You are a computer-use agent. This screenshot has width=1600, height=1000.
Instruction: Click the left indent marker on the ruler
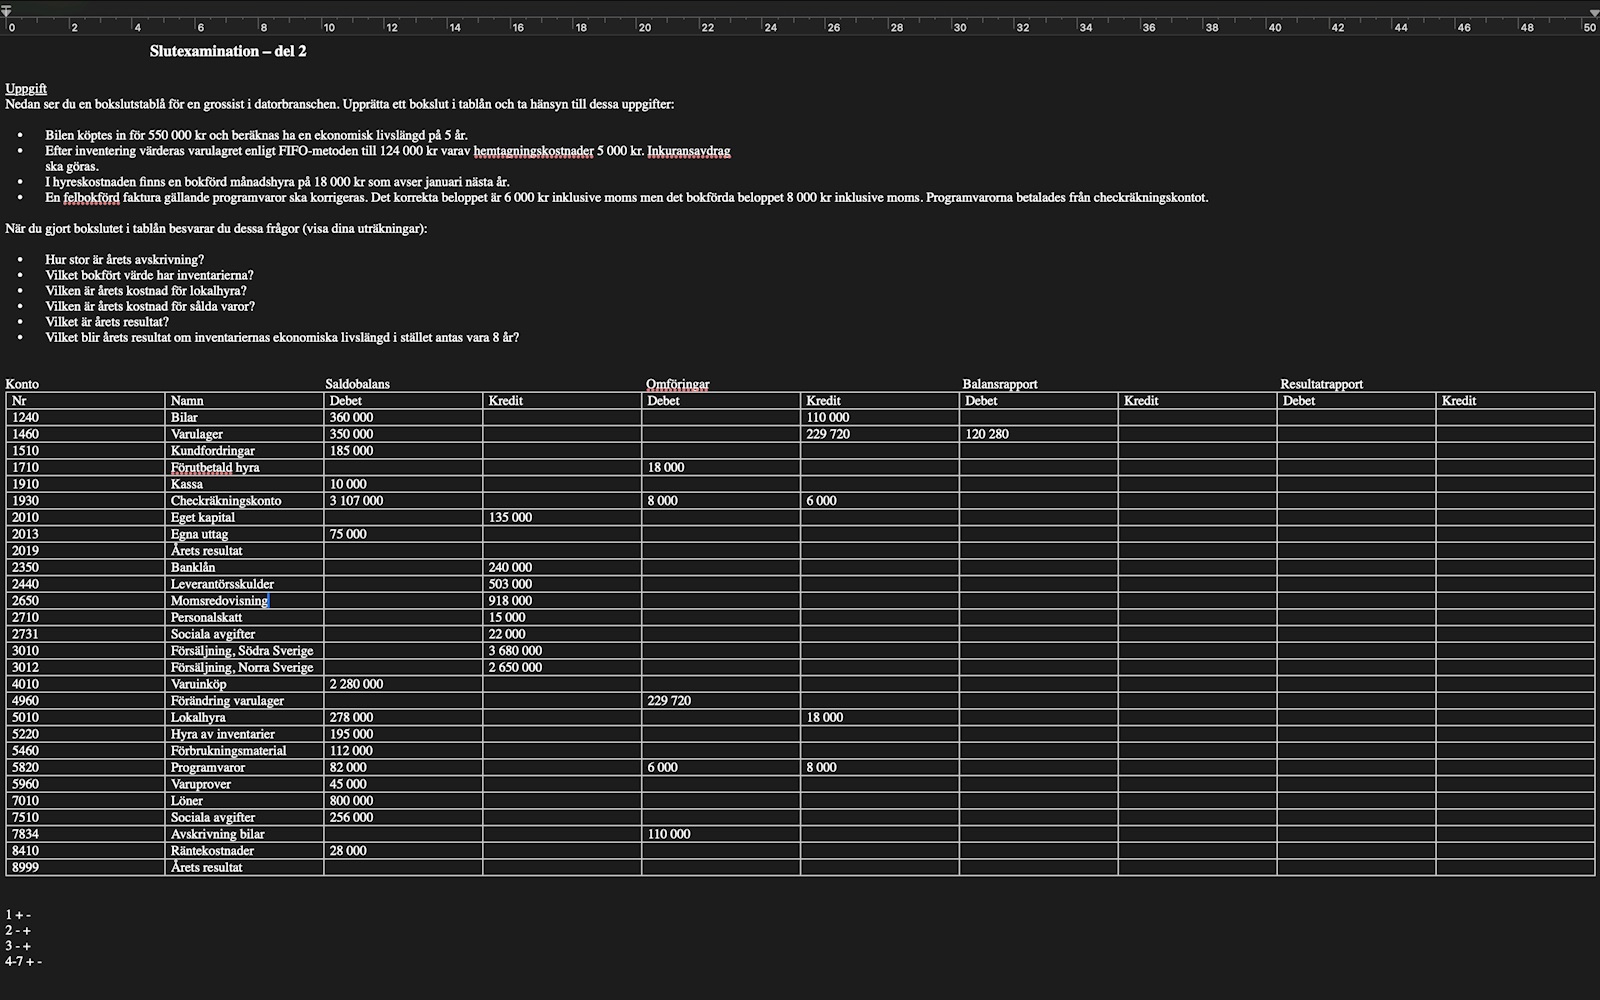[6, 12]
